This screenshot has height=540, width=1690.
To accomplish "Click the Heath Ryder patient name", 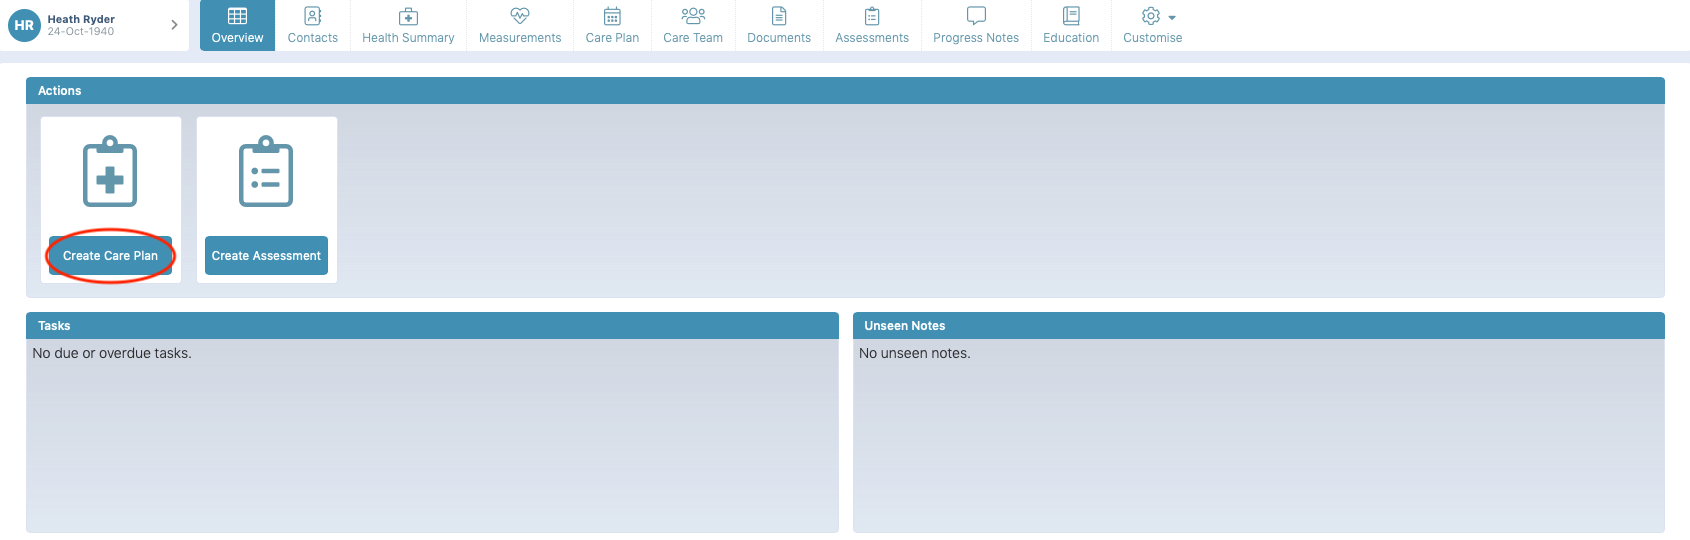I will [x=81, y=19].
